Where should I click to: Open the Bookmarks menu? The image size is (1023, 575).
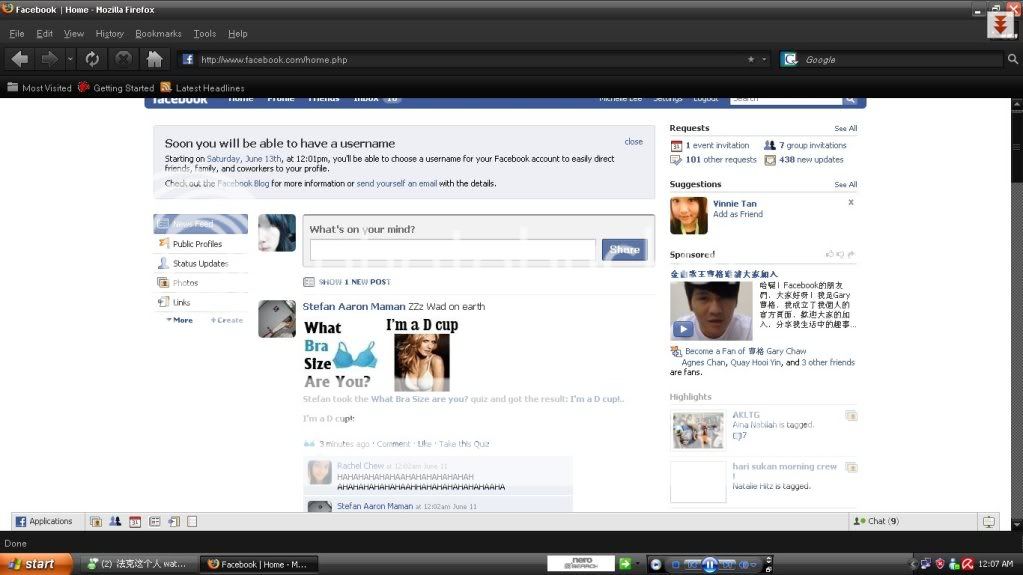(159, 34)
